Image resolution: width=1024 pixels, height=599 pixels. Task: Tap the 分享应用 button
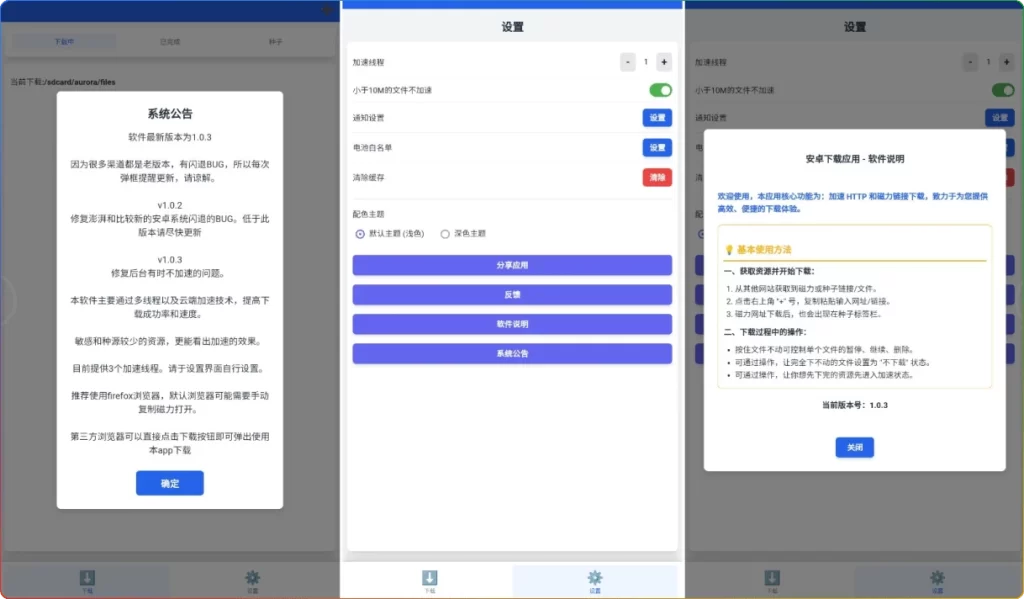511,265
